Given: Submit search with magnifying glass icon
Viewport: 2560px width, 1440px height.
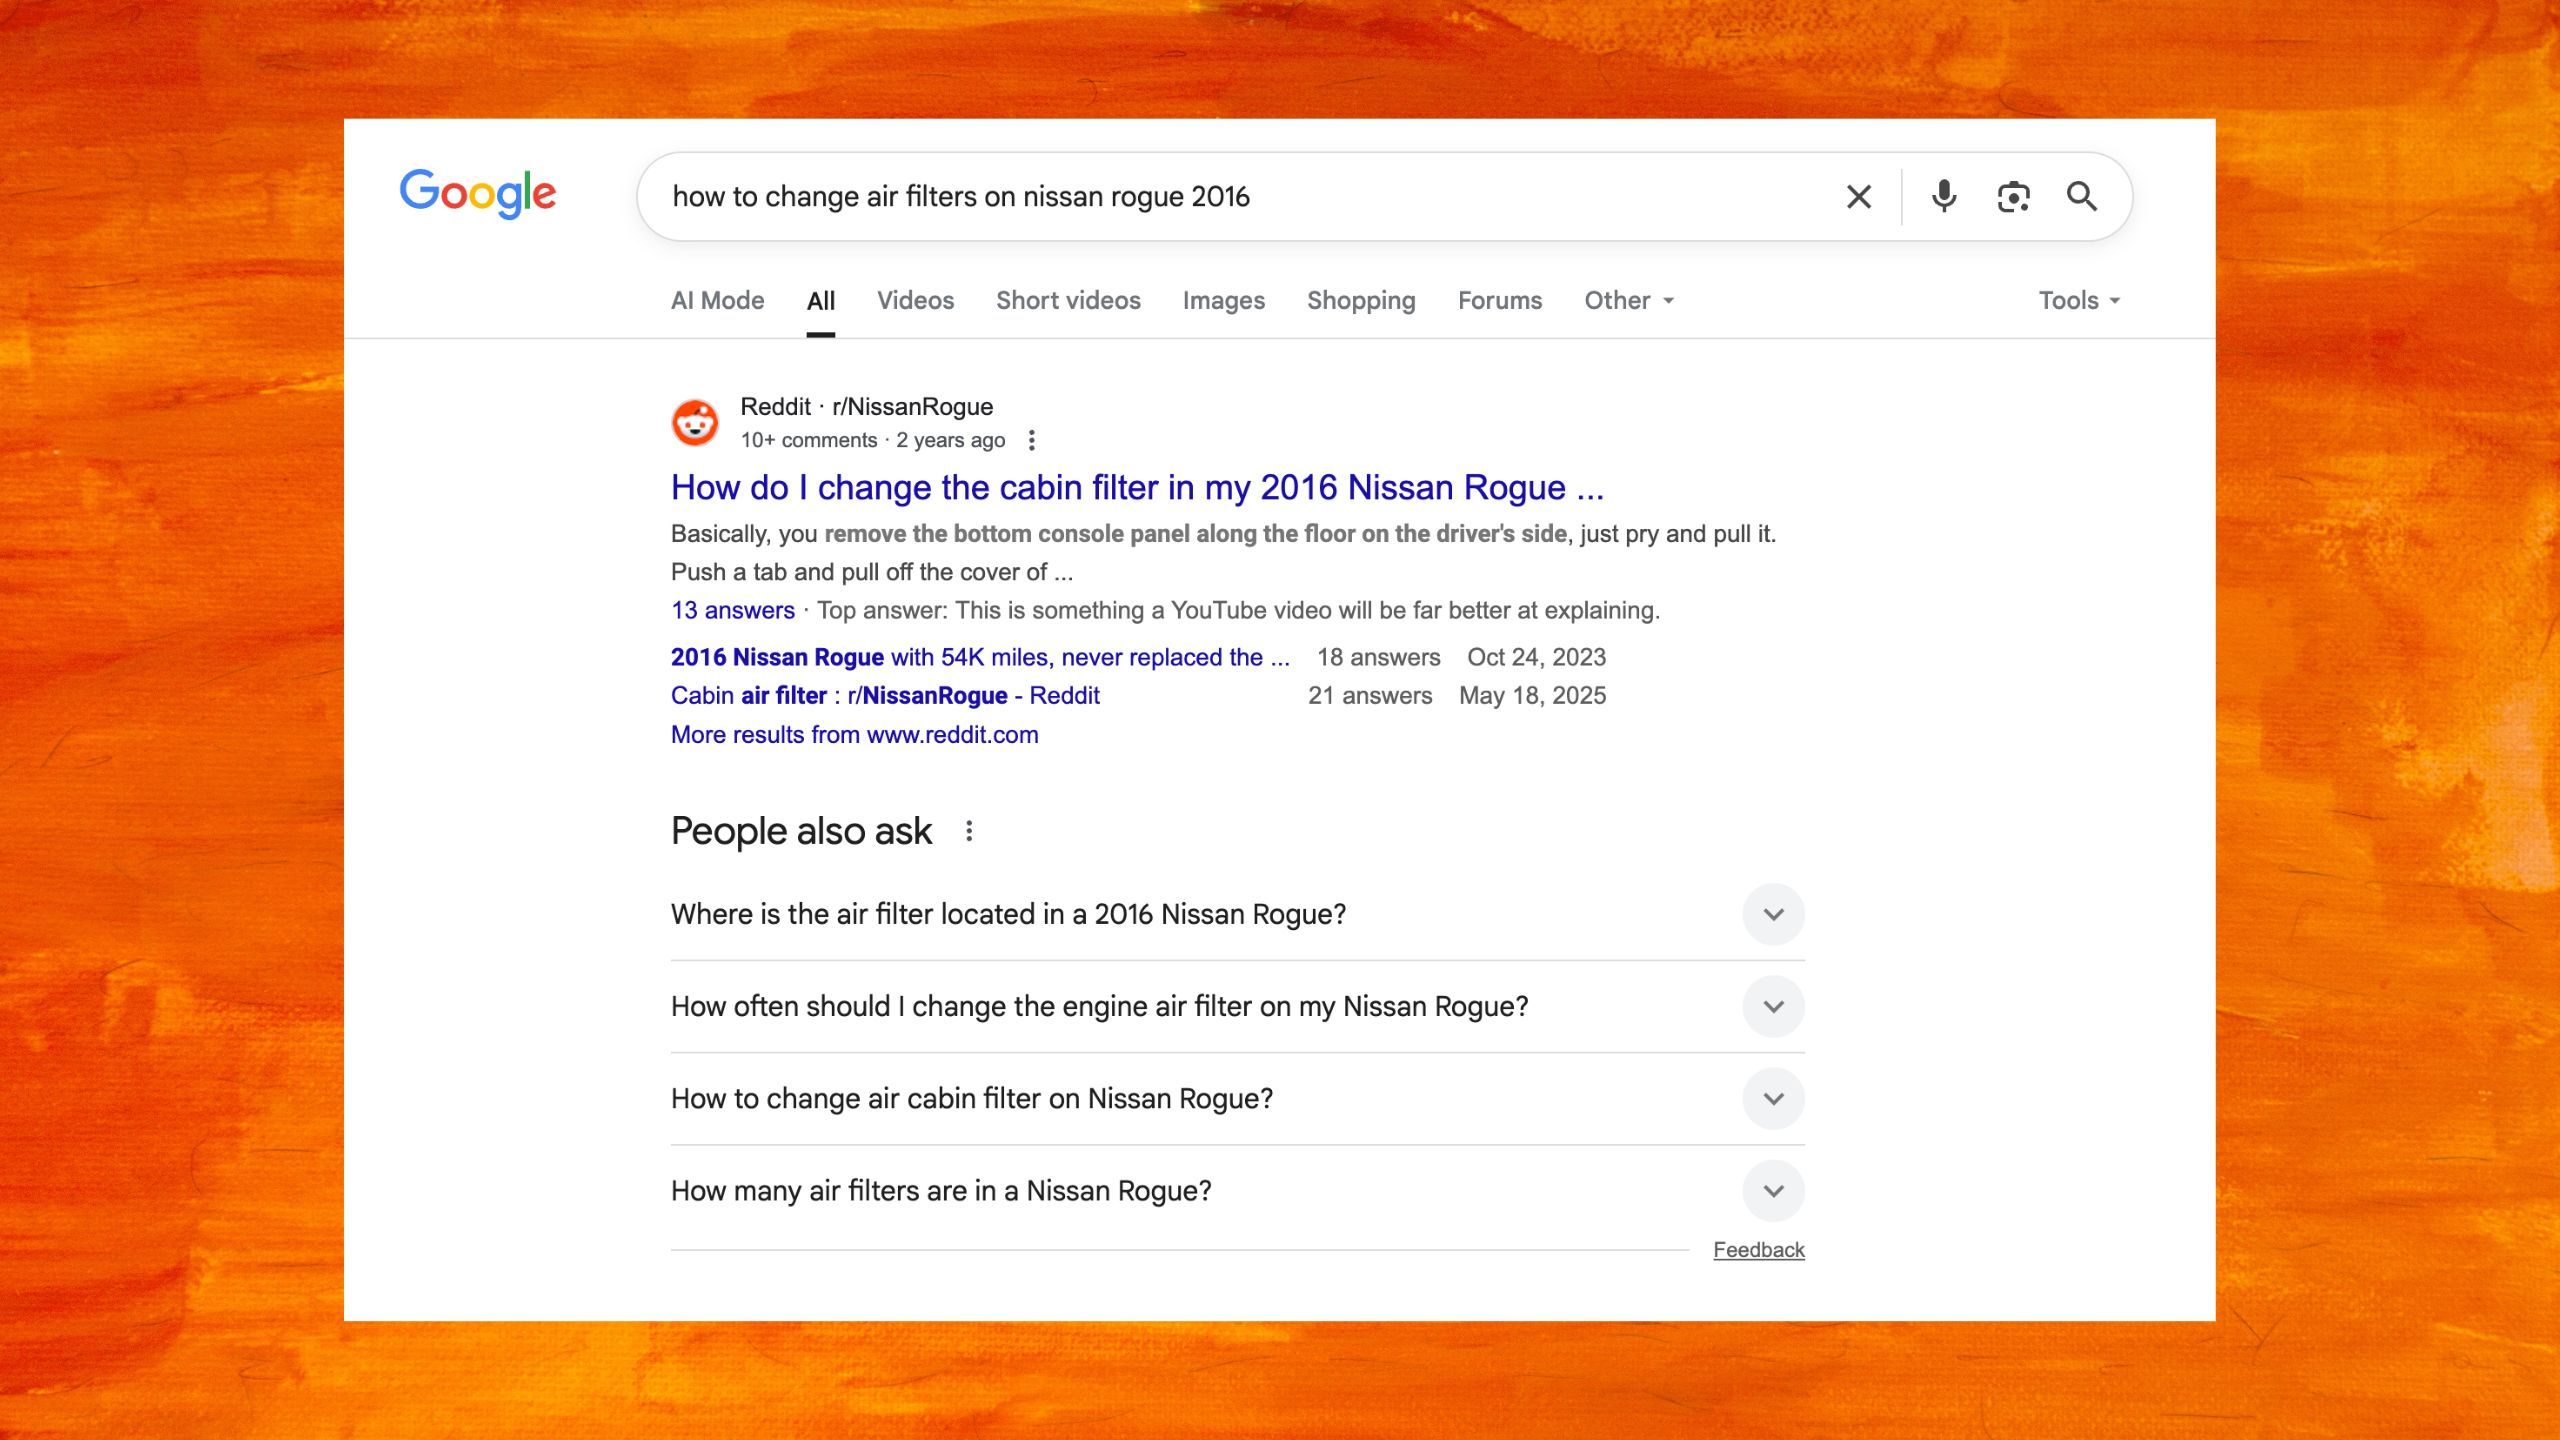Looking at the screenshot, I should click(2082, 197).
